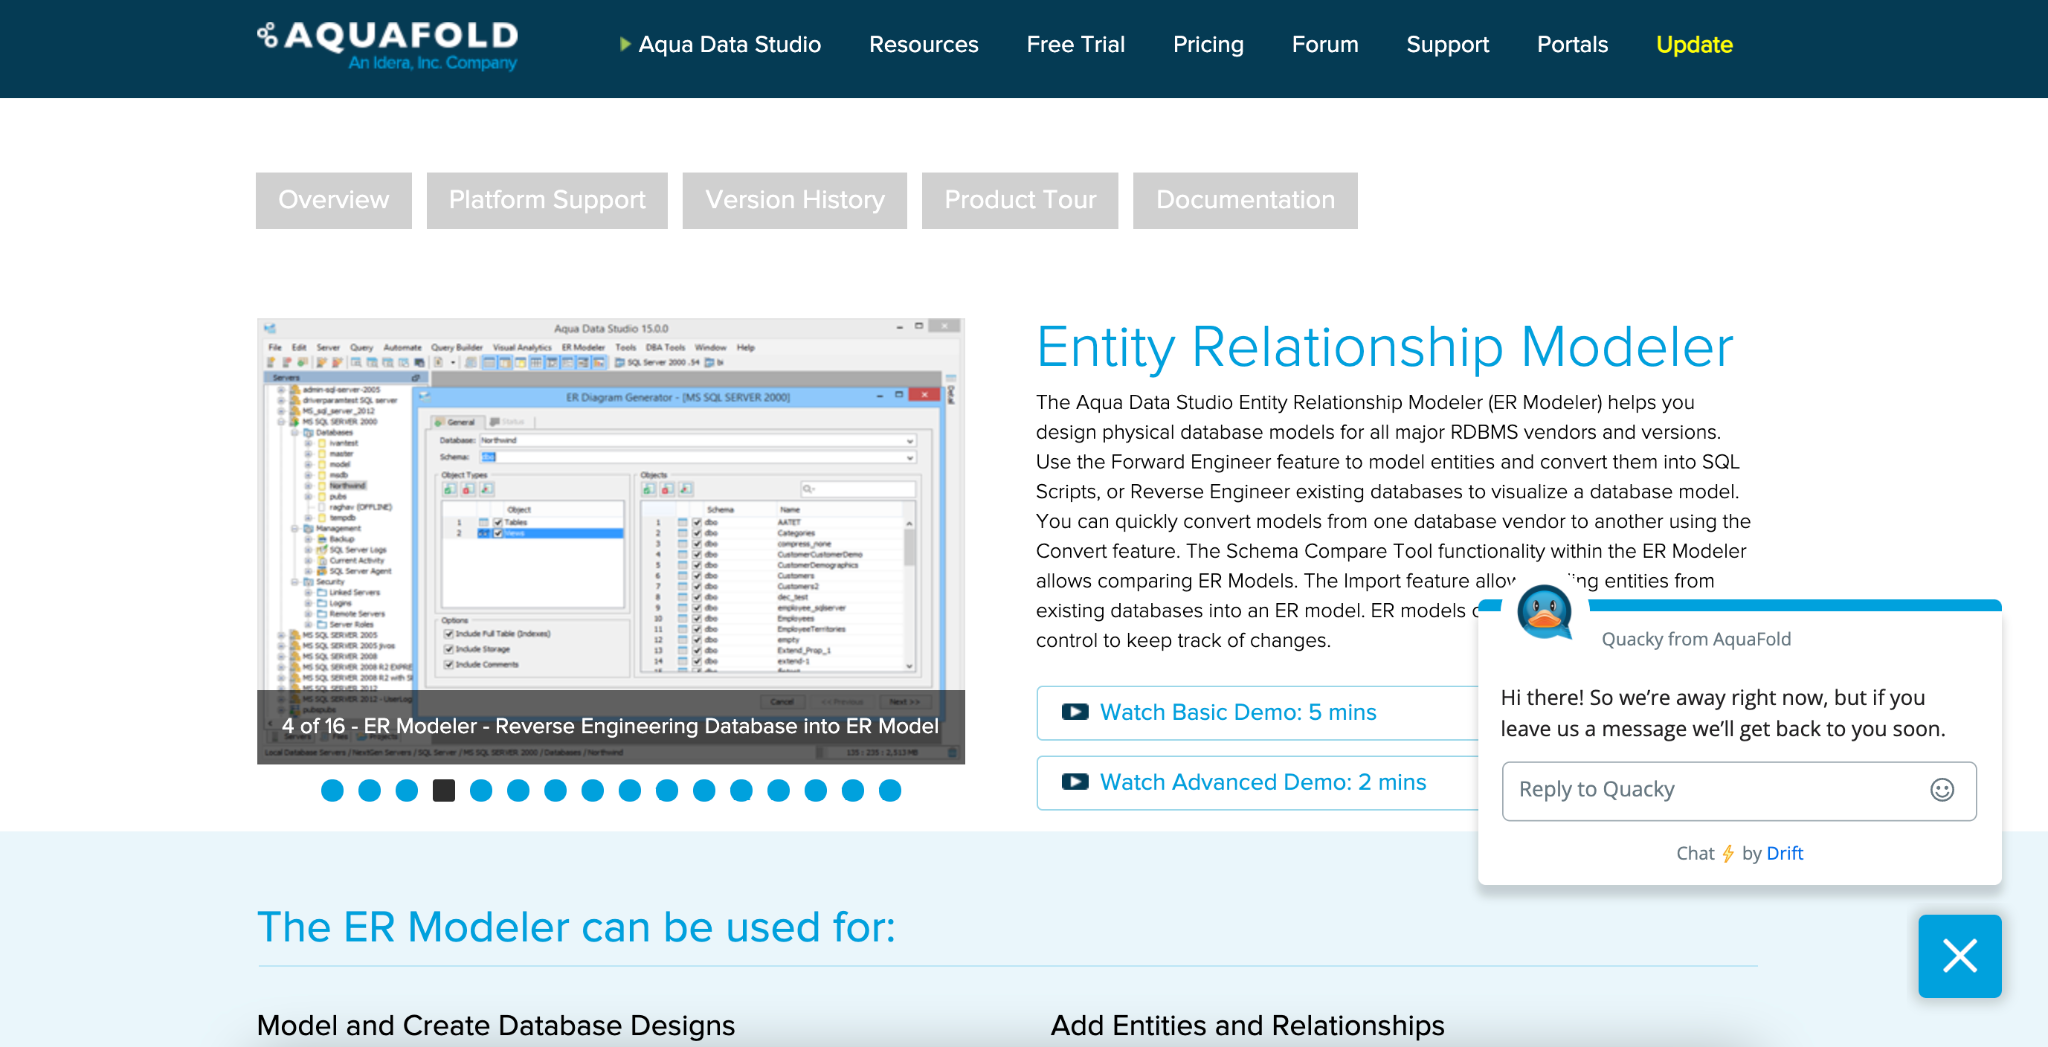2048x1047 pixels.
Task: Select the third carousel slide dot
Action: (x=406, y=791)
